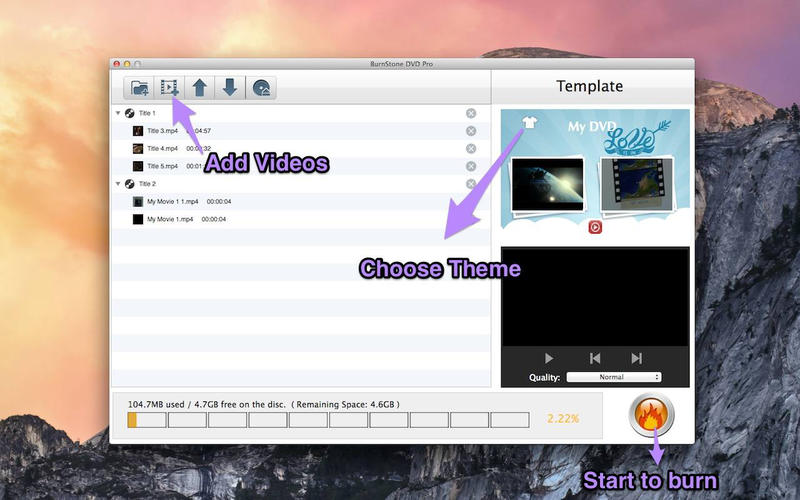Move selected item down with down arrow
This screenshot has width=800, height=500.
pos(230,88)
